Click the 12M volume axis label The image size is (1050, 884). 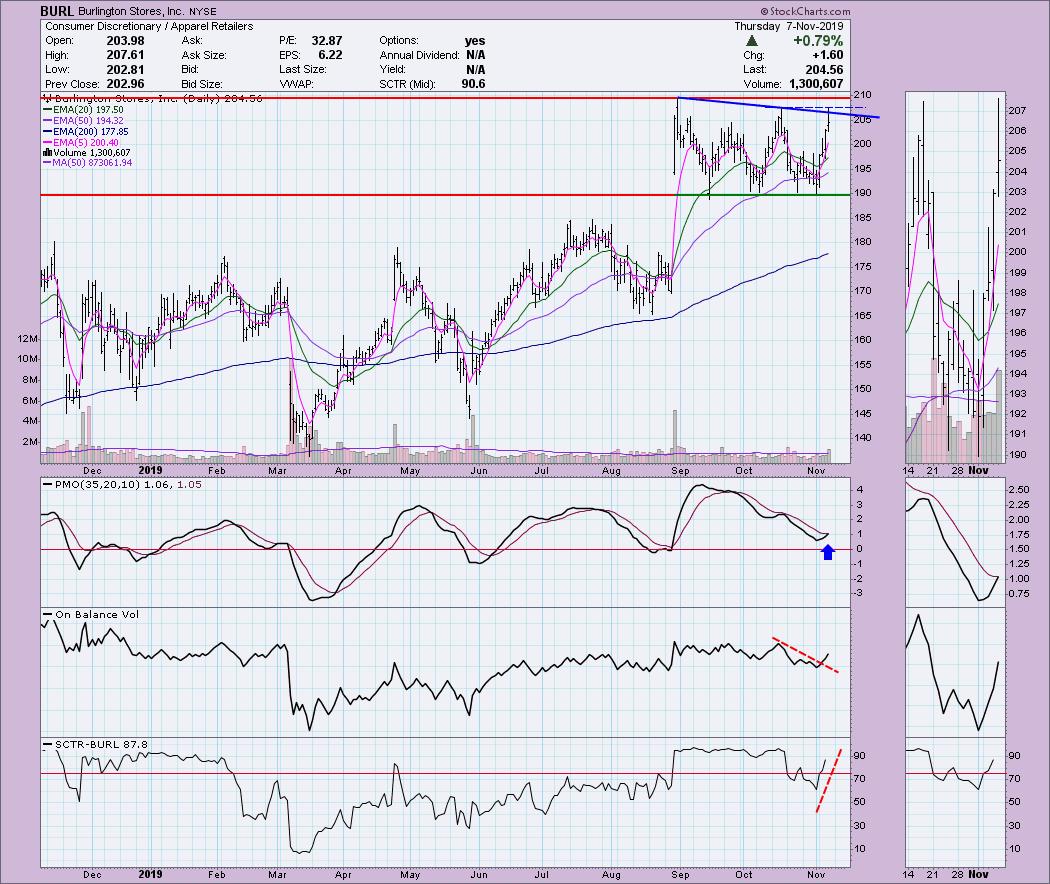coord(28,339)
